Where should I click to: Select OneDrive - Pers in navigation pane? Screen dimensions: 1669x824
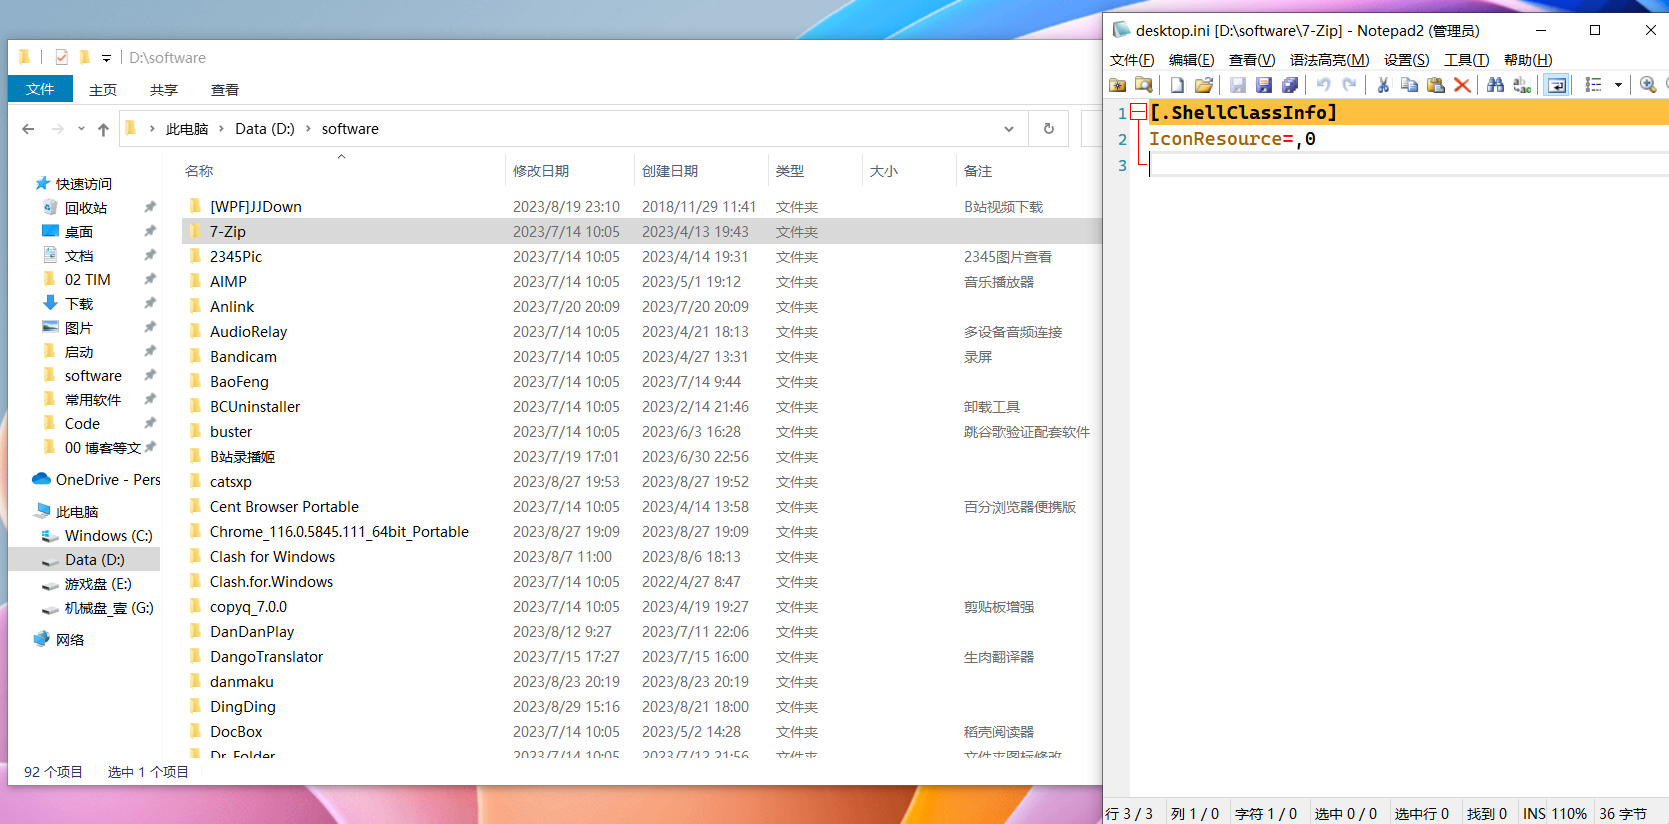(108, 480)
